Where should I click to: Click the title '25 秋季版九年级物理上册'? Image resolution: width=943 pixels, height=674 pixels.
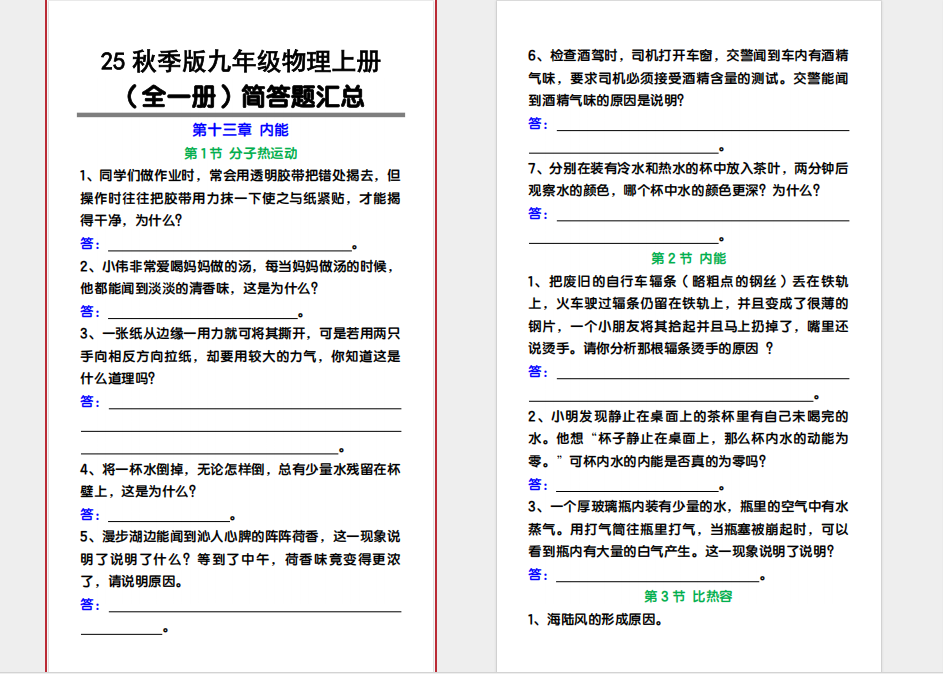tap(240, 62)
